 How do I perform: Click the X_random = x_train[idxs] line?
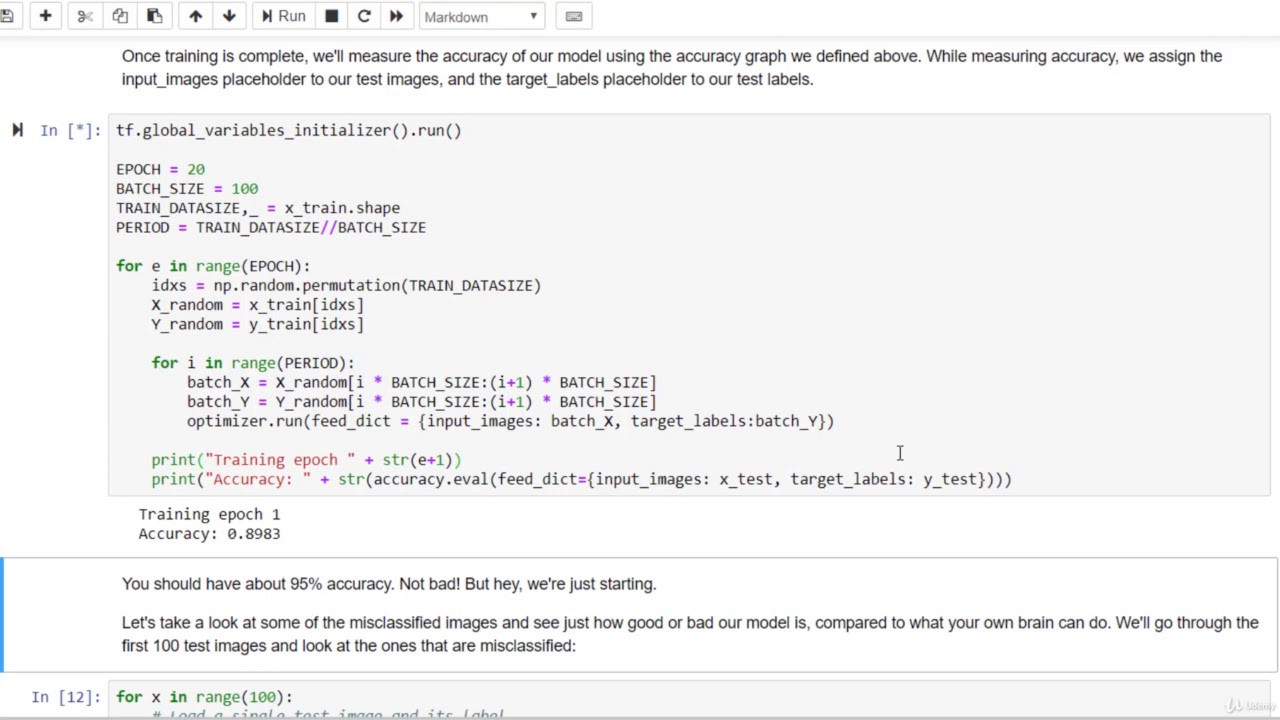pyautogui.click(x=258, y=304)
